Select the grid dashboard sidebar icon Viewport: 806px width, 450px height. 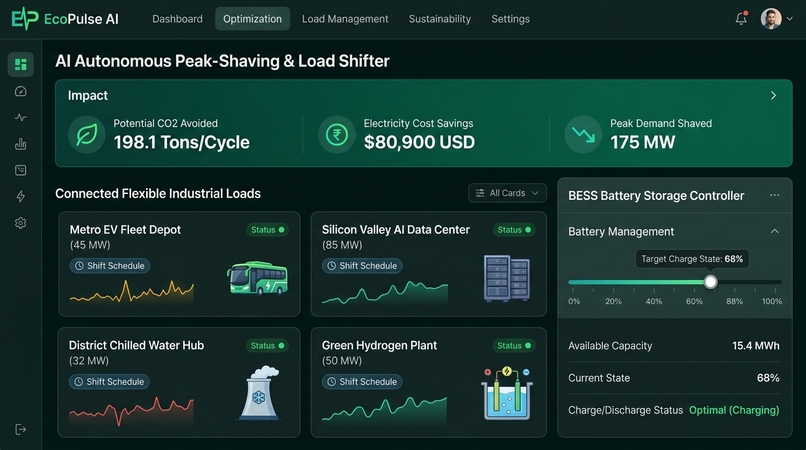click(21, 64)
